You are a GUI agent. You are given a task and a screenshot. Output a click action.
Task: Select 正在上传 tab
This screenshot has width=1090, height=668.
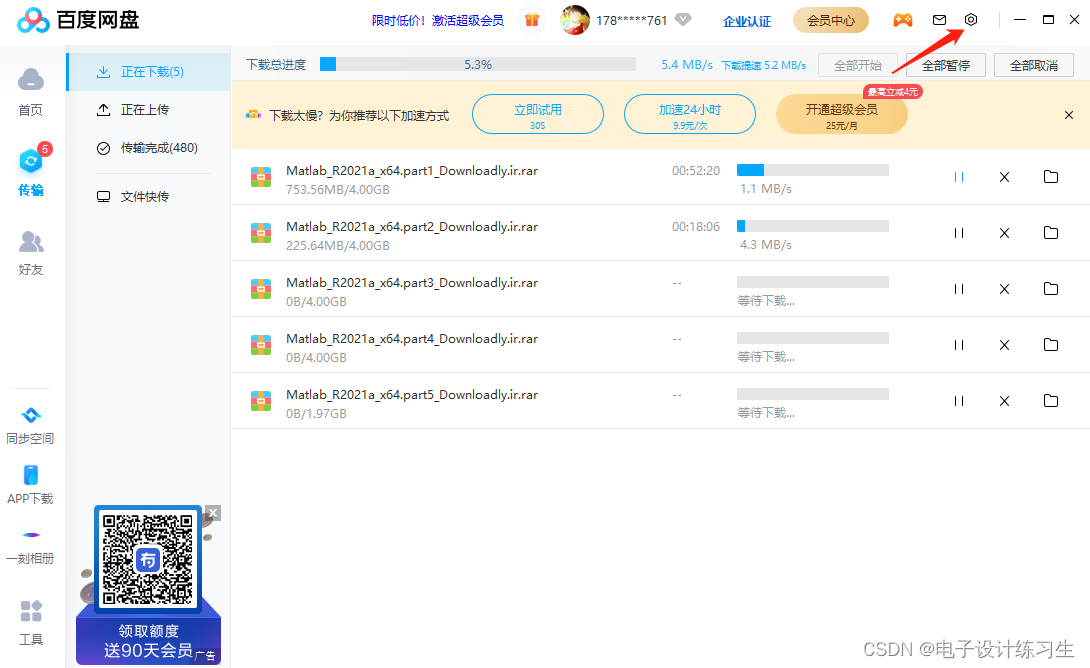(149, 110)
